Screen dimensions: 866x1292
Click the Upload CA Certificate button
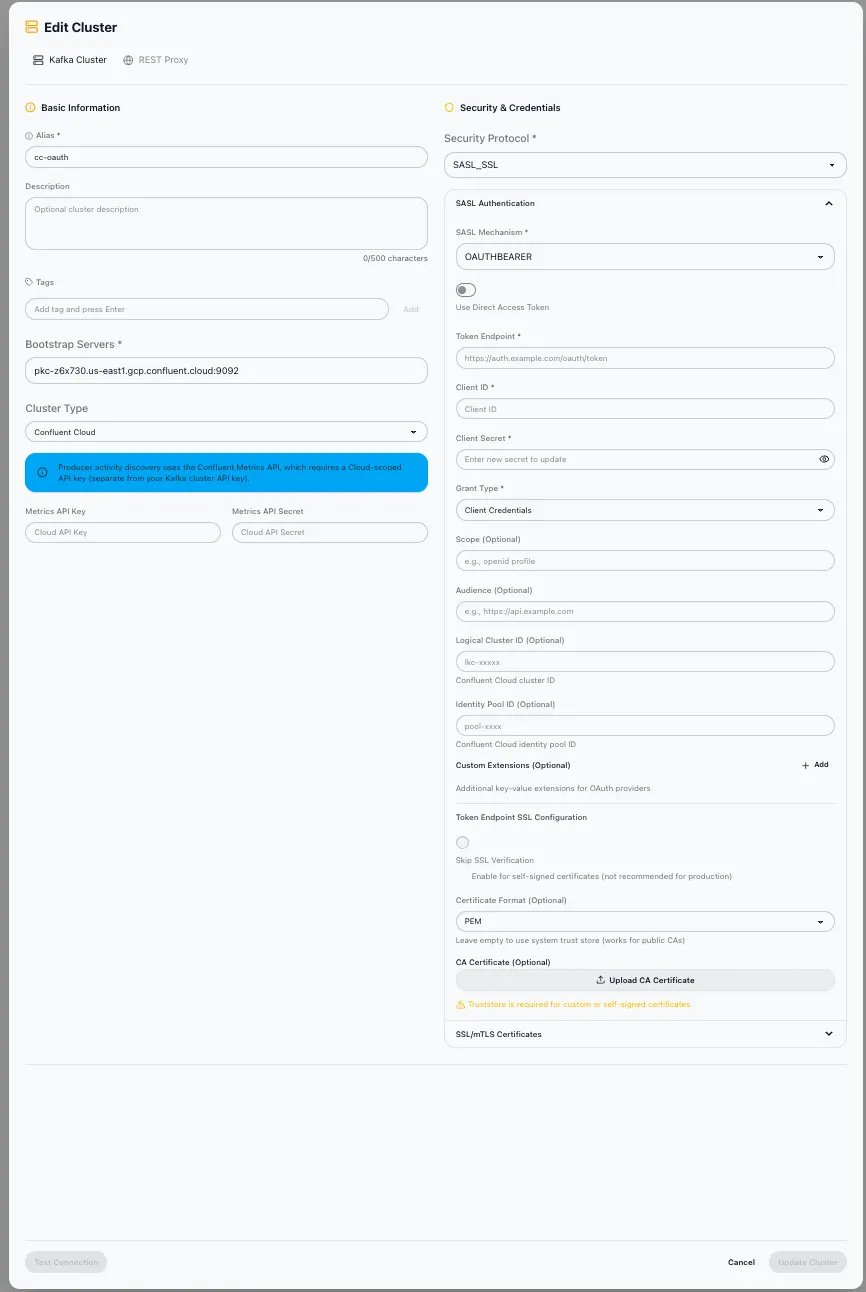tap(644, 980)
